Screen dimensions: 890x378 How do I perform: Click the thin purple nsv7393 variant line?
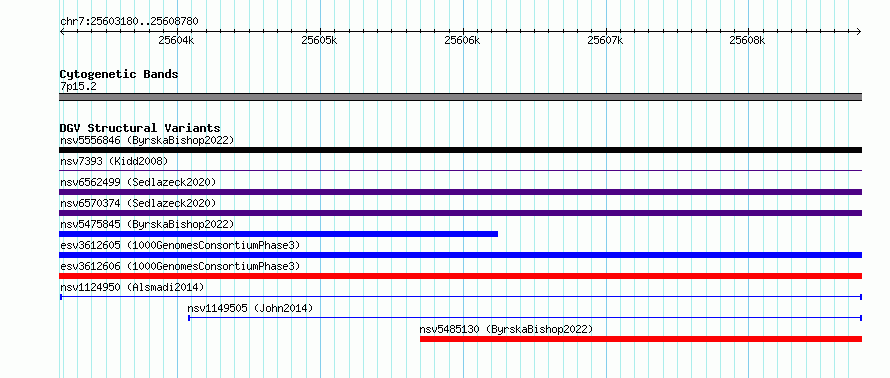(x=460, y=170)
